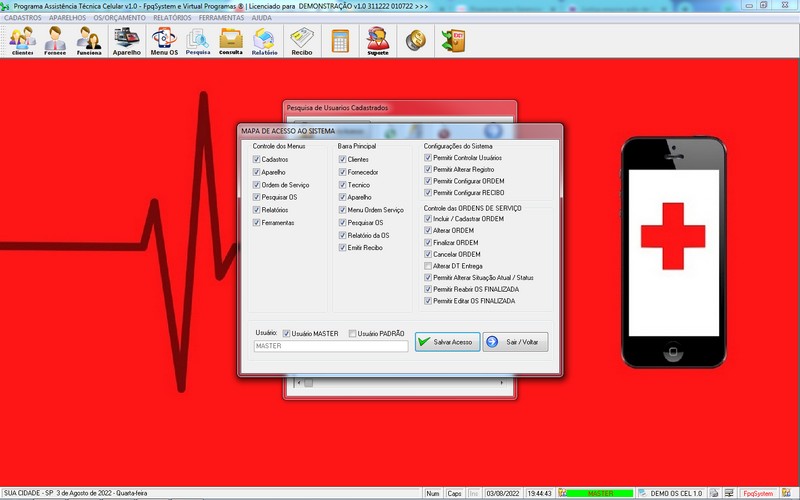Click the 19:44:43 clock in status bar
The image size is (800, 500).
539,493
